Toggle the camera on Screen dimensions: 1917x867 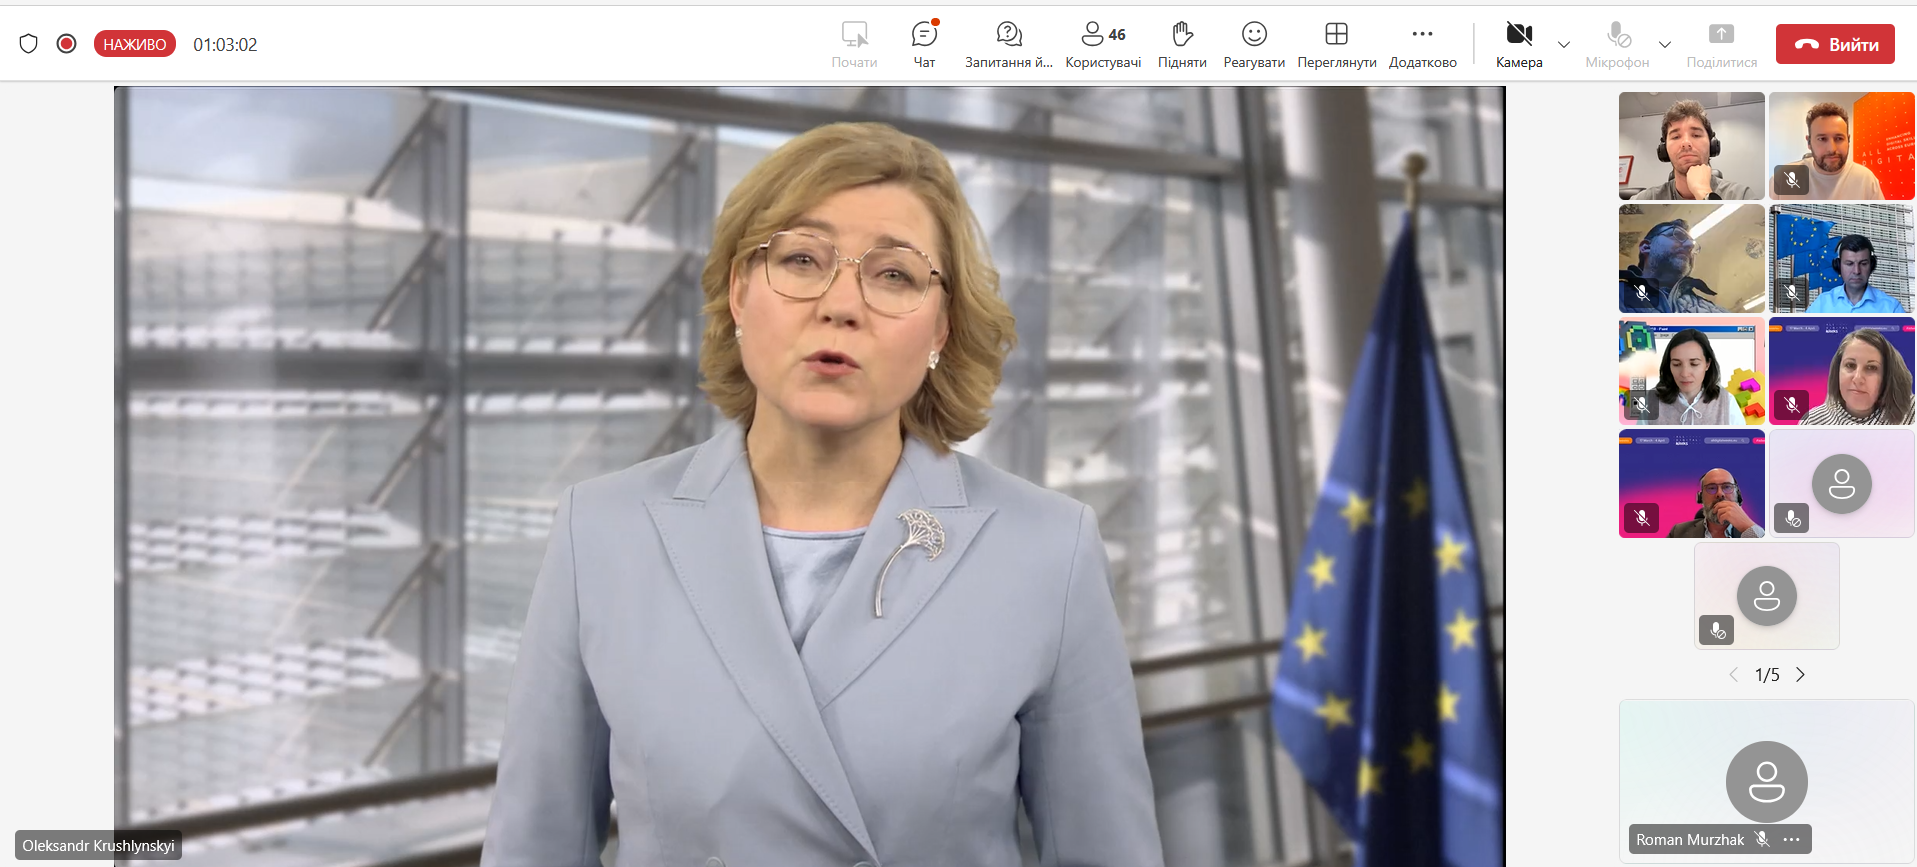coord(1519,44)
